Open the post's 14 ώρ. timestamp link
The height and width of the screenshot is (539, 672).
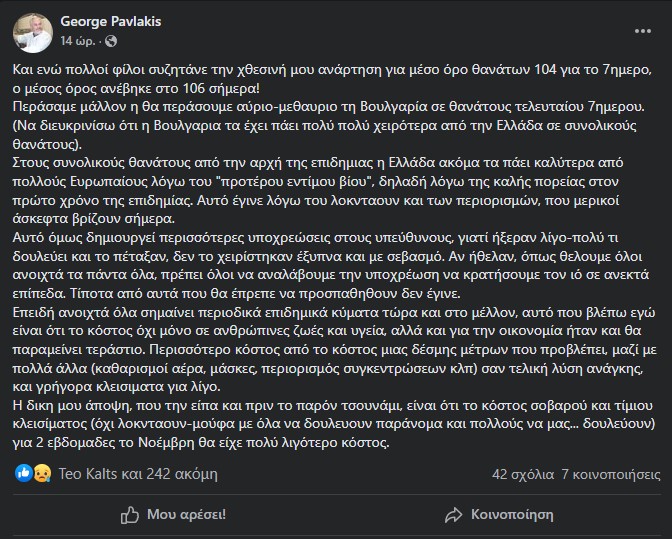(x=78, y=41)
